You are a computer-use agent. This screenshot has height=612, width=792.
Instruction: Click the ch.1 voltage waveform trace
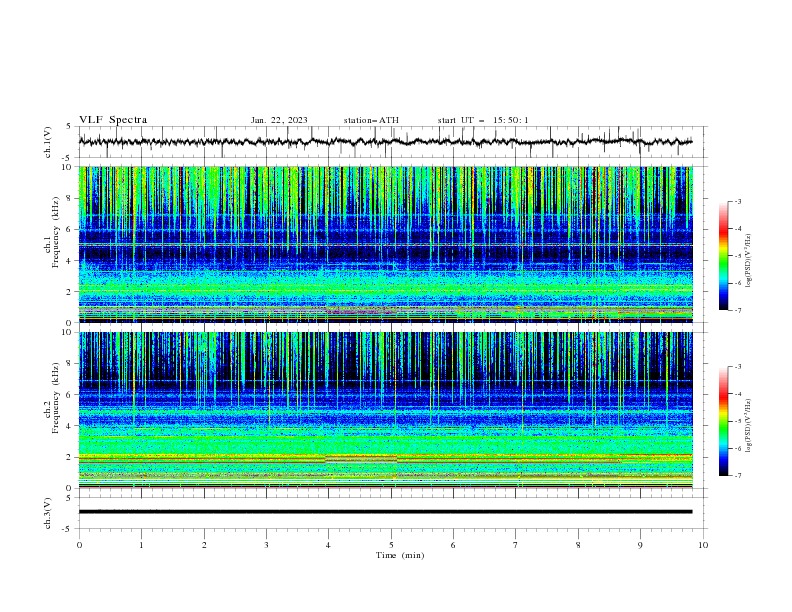pos(385,142)
